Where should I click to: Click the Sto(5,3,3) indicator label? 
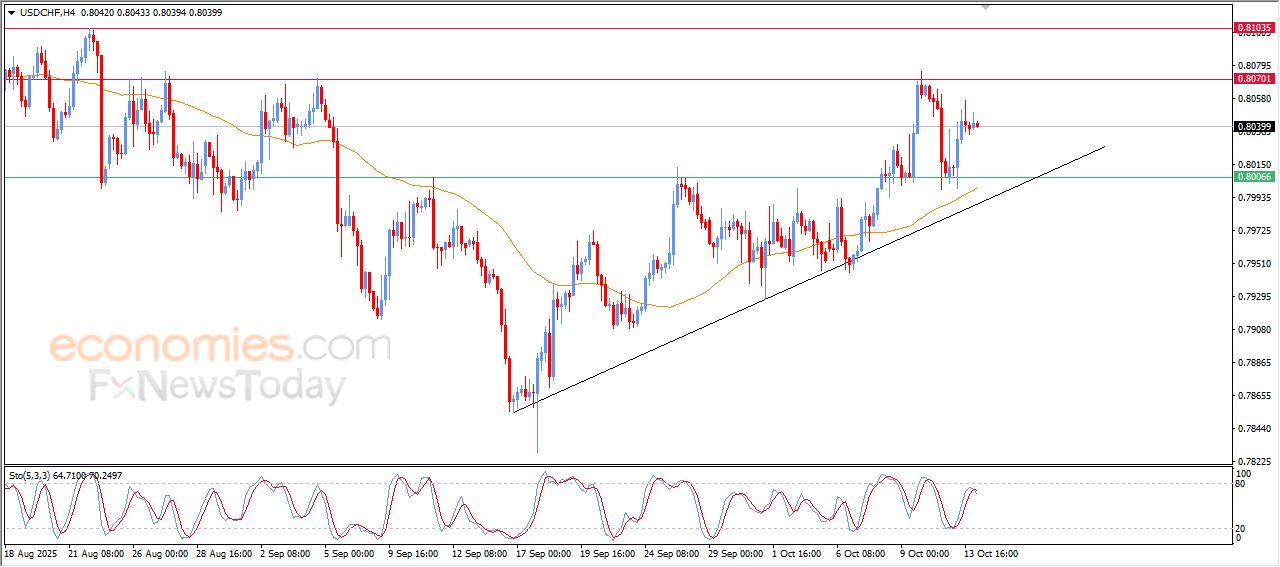(30, 476)
